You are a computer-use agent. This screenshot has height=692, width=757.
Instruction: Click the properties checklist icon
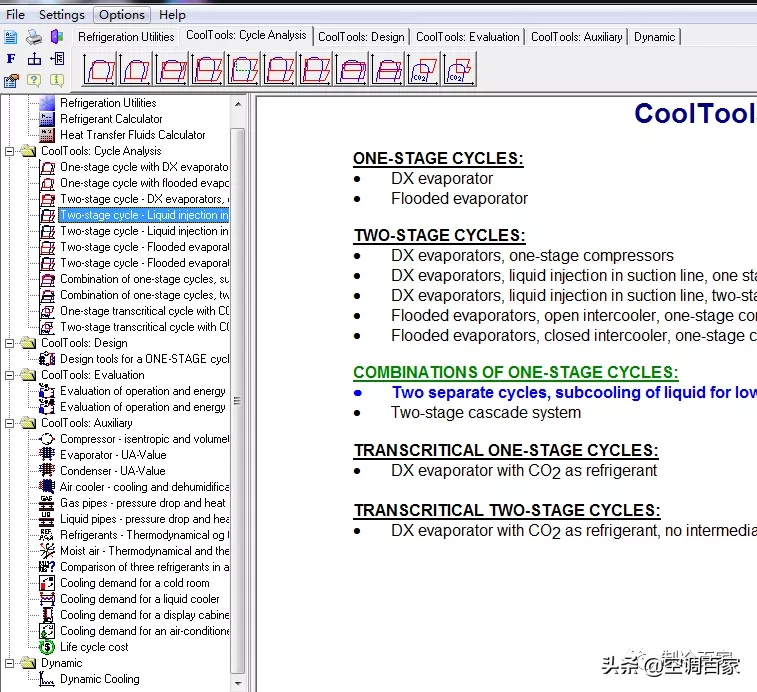tap(11, 81)
